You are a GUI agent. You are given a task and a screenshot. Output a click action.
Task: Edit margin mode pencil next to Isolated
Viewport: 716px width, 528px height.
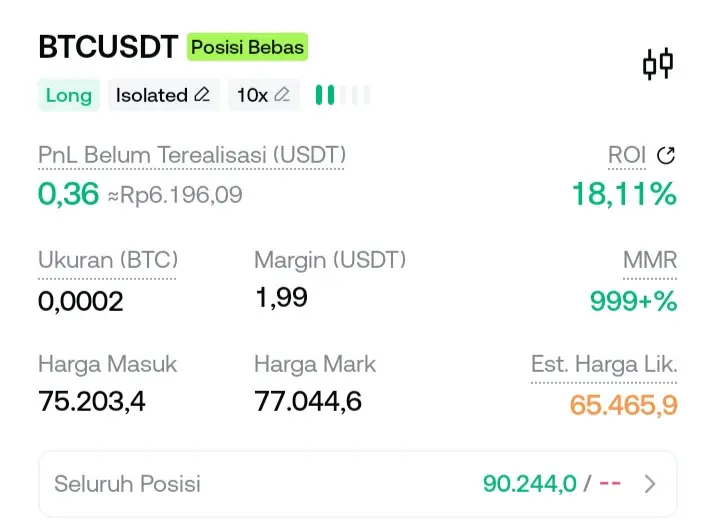pyautogui.click(x=202, y=95)
